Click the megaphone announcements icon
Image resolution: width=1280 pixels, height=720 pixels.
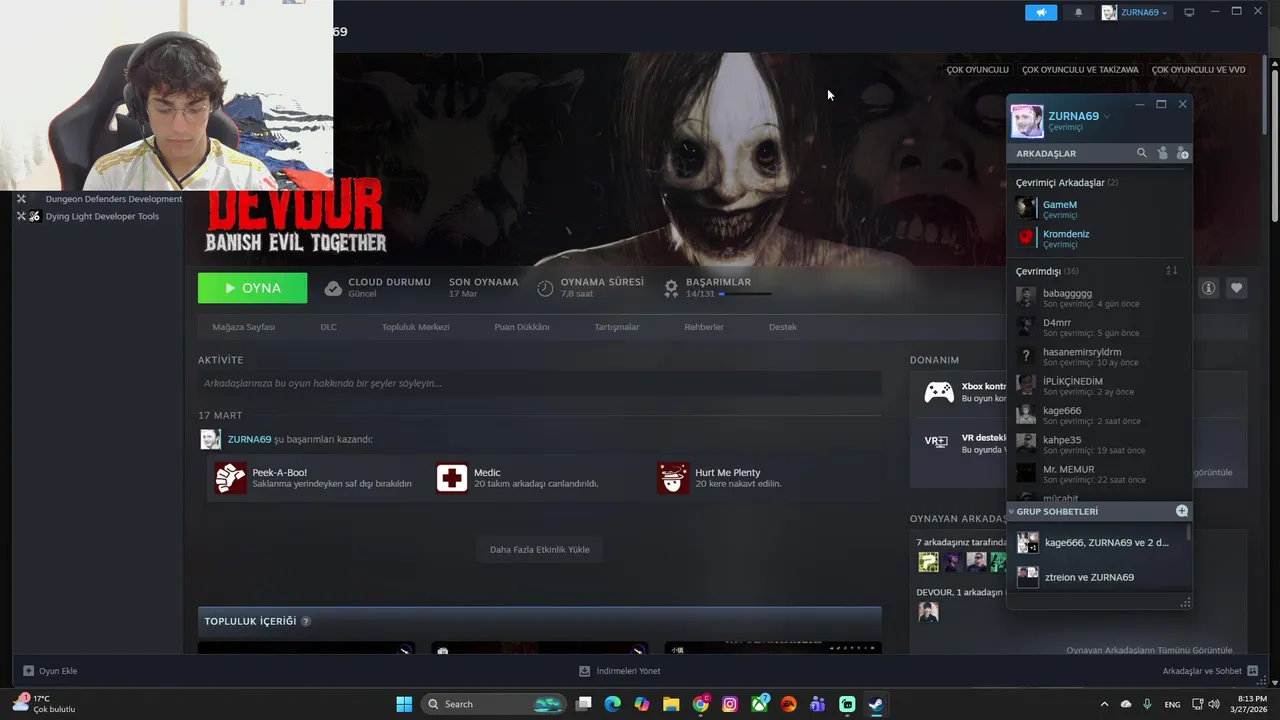(1041, 12)
